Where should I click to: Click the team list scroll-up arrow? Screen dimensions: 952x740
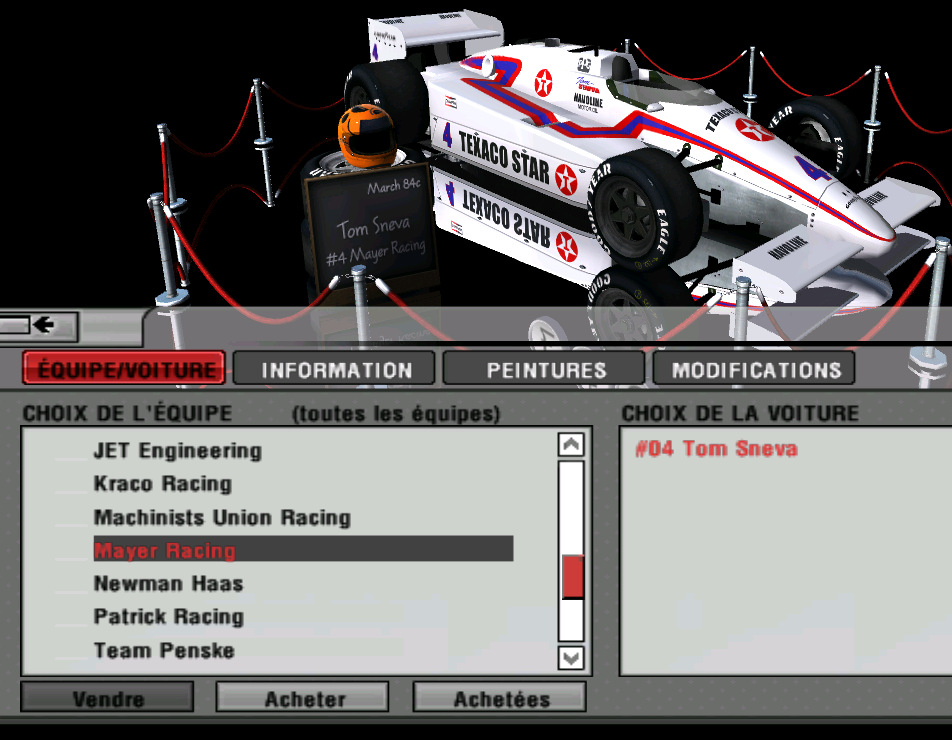click(571, 444)
